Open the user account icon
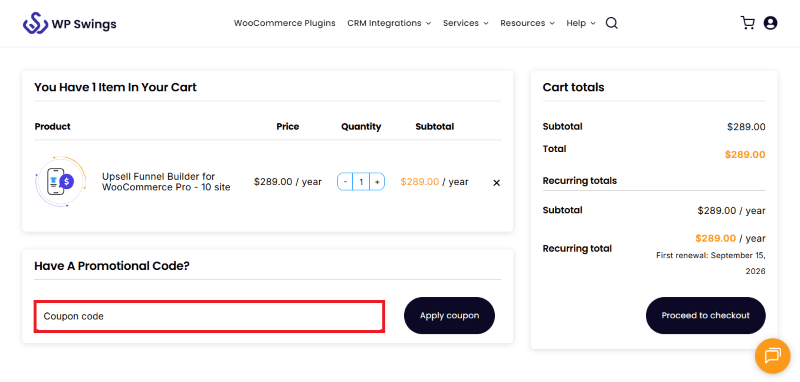Viewport: 800px width, 382px height. tap(770, 23)
